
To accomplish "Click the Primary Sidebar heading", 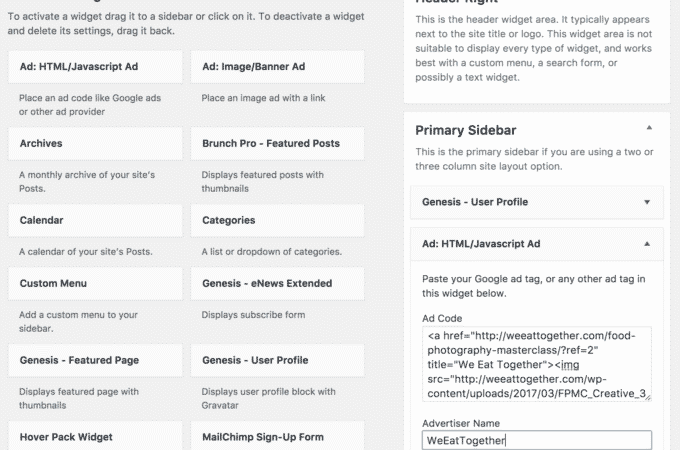I will pyautogui.click(x=466, y=130).
